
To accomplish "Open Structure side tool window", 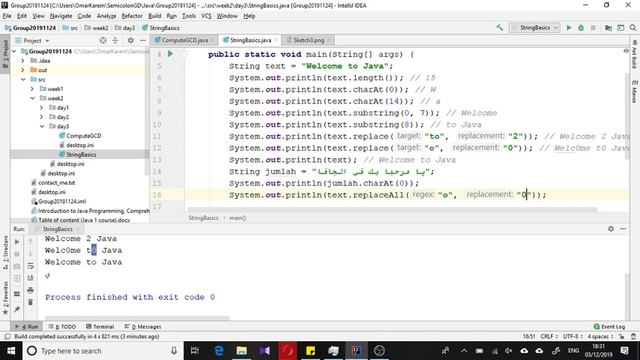I will tap(5, 252).
